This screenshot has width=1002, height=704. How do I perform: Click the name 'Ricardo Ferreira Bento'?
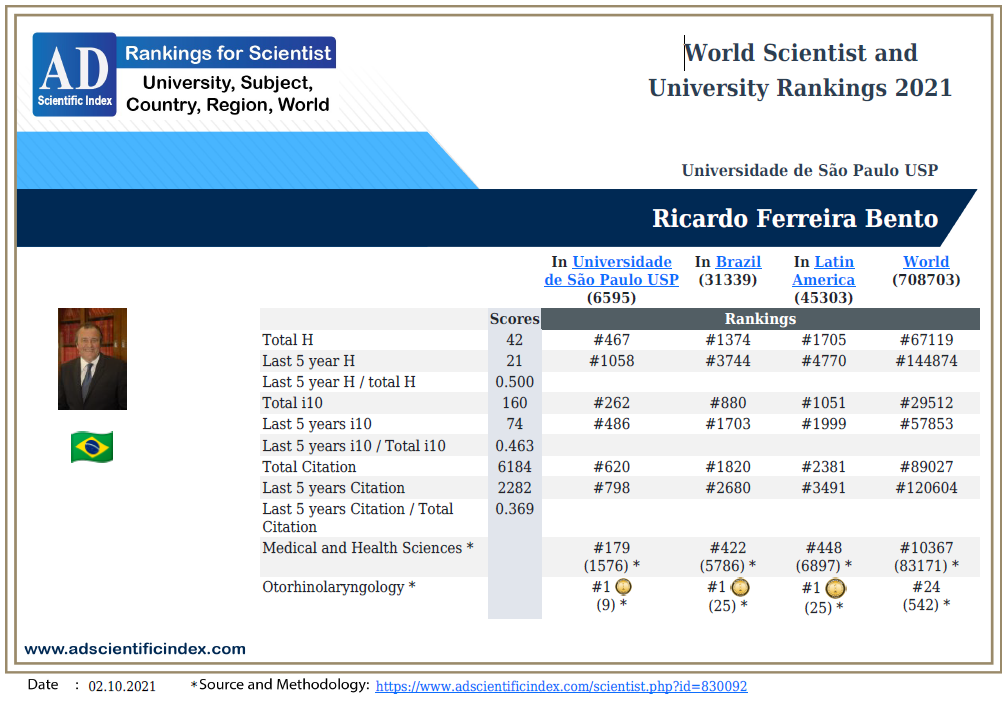[x=795, y=218]
